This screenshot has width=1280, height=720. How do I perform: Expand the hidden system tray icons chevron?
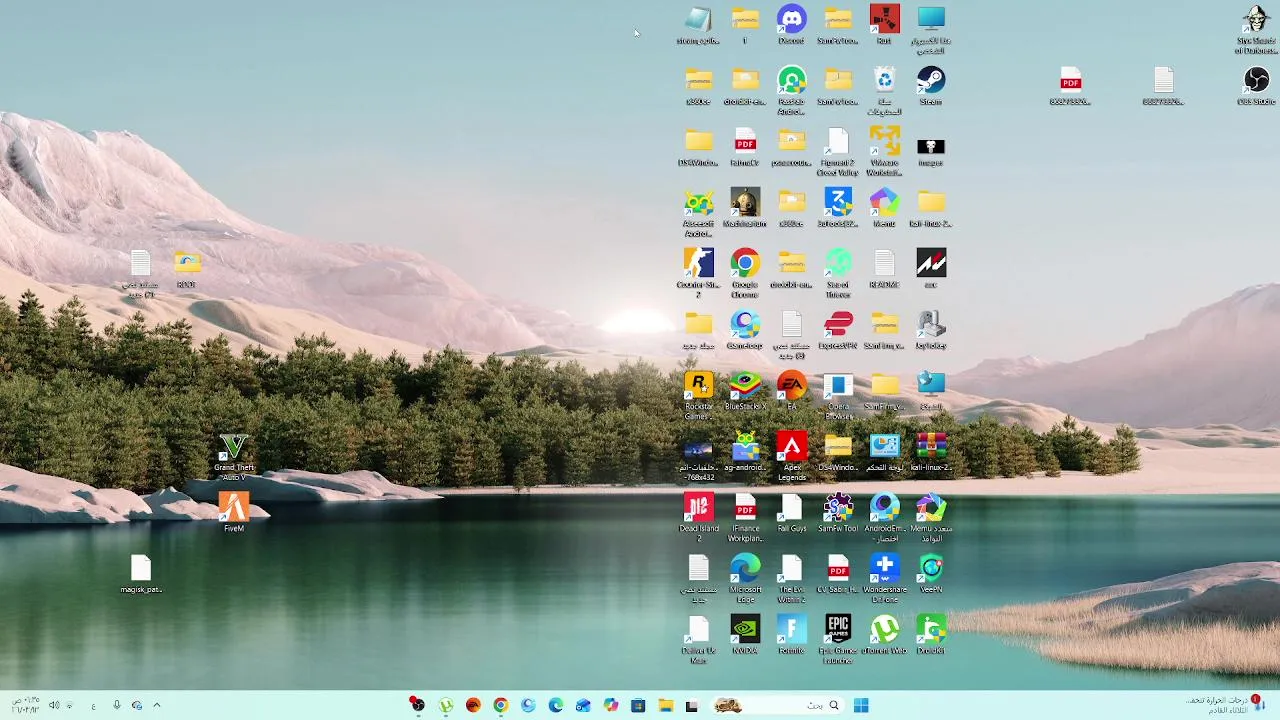coord(156,705)
